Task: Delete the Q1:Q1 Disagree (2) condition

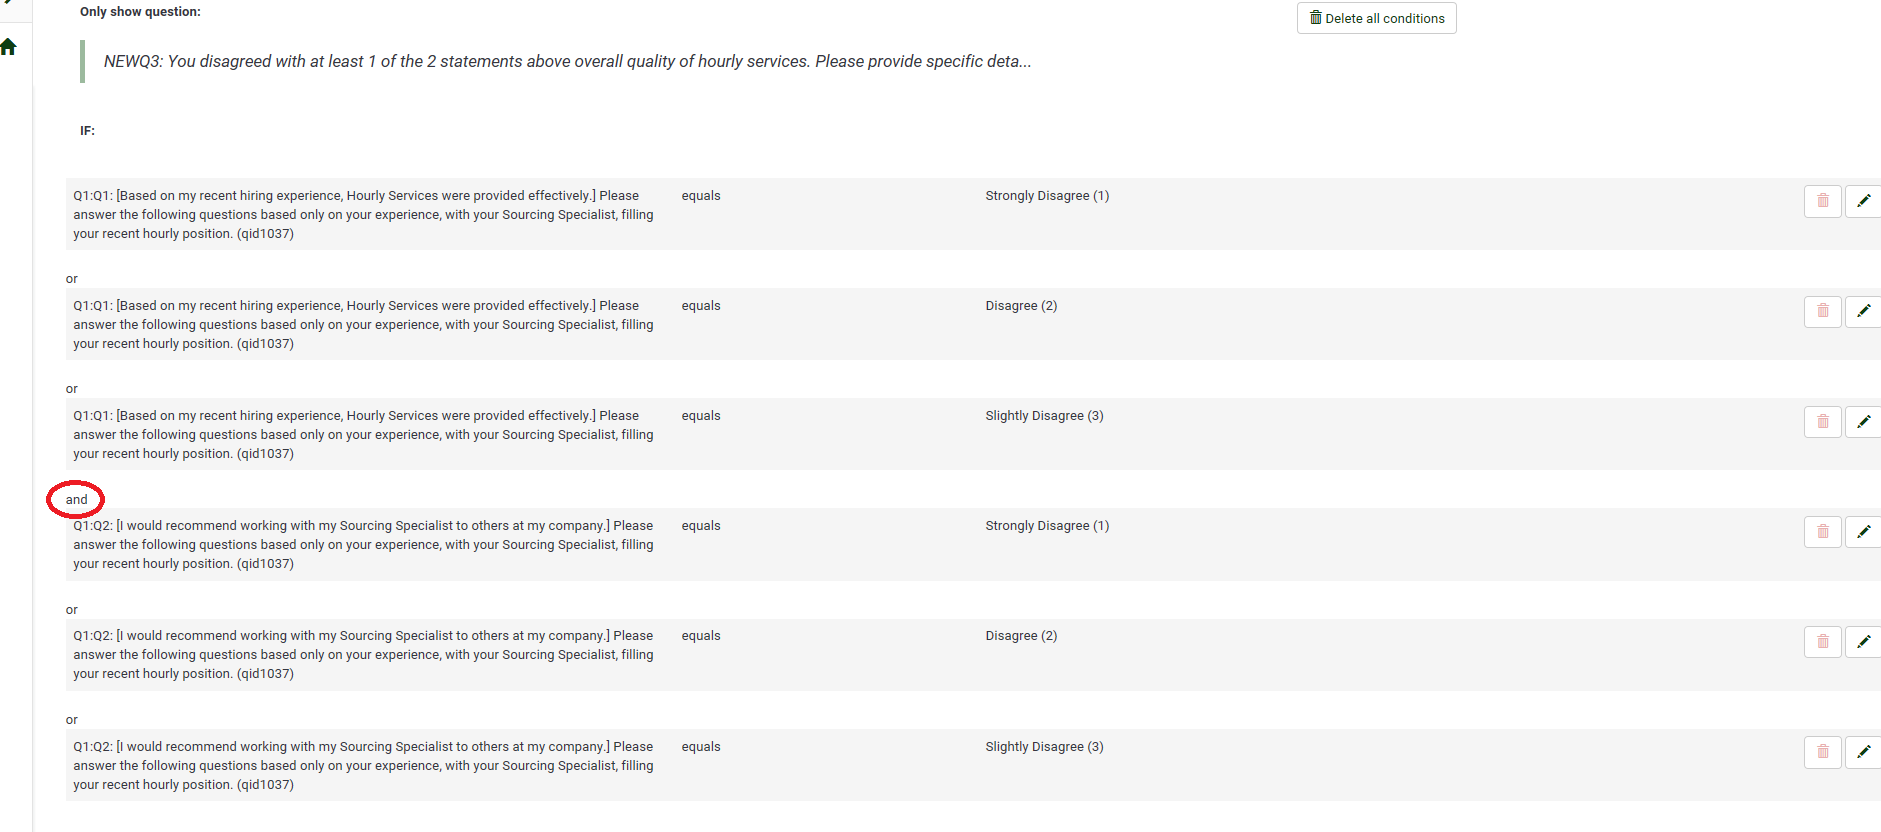Action: (x=1823, y=311)
